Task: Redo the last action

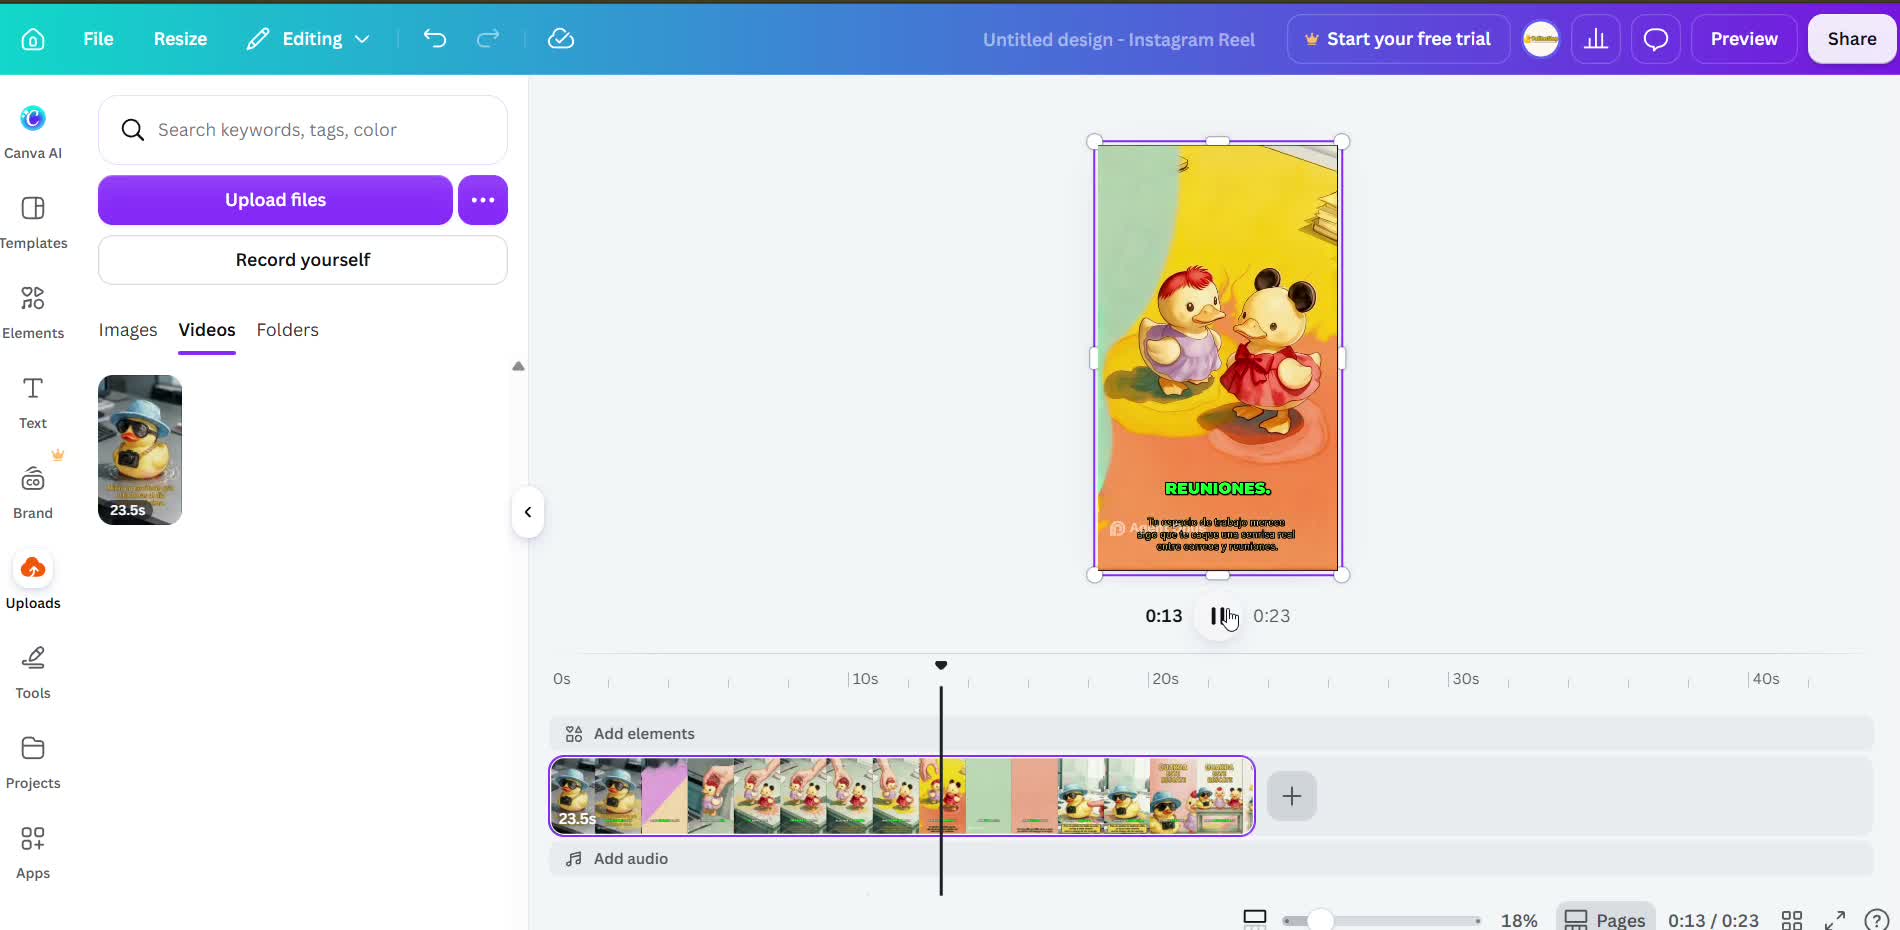Action: click(x=488, y=39)
